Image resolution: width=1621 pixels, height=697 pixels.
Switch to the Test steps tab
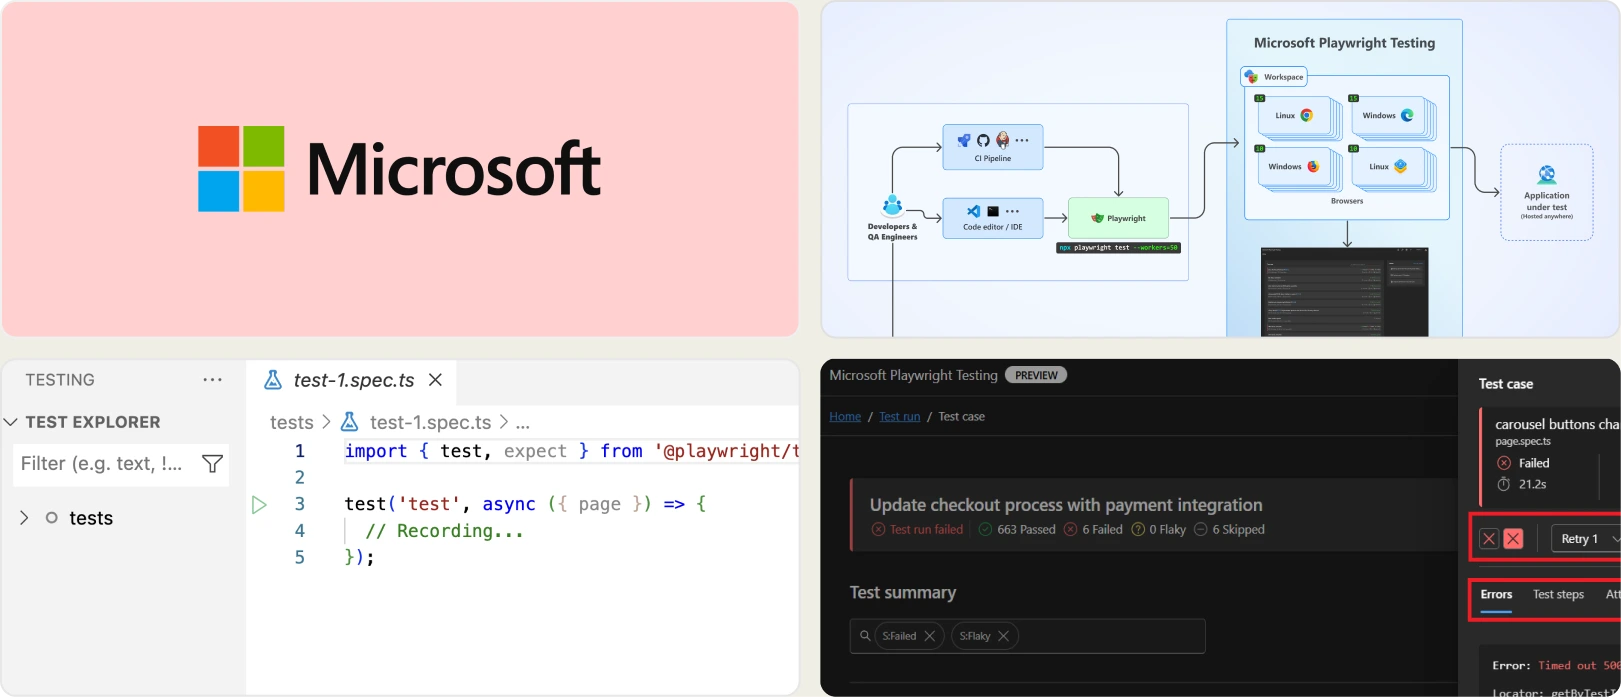(x=1558, y=594)
